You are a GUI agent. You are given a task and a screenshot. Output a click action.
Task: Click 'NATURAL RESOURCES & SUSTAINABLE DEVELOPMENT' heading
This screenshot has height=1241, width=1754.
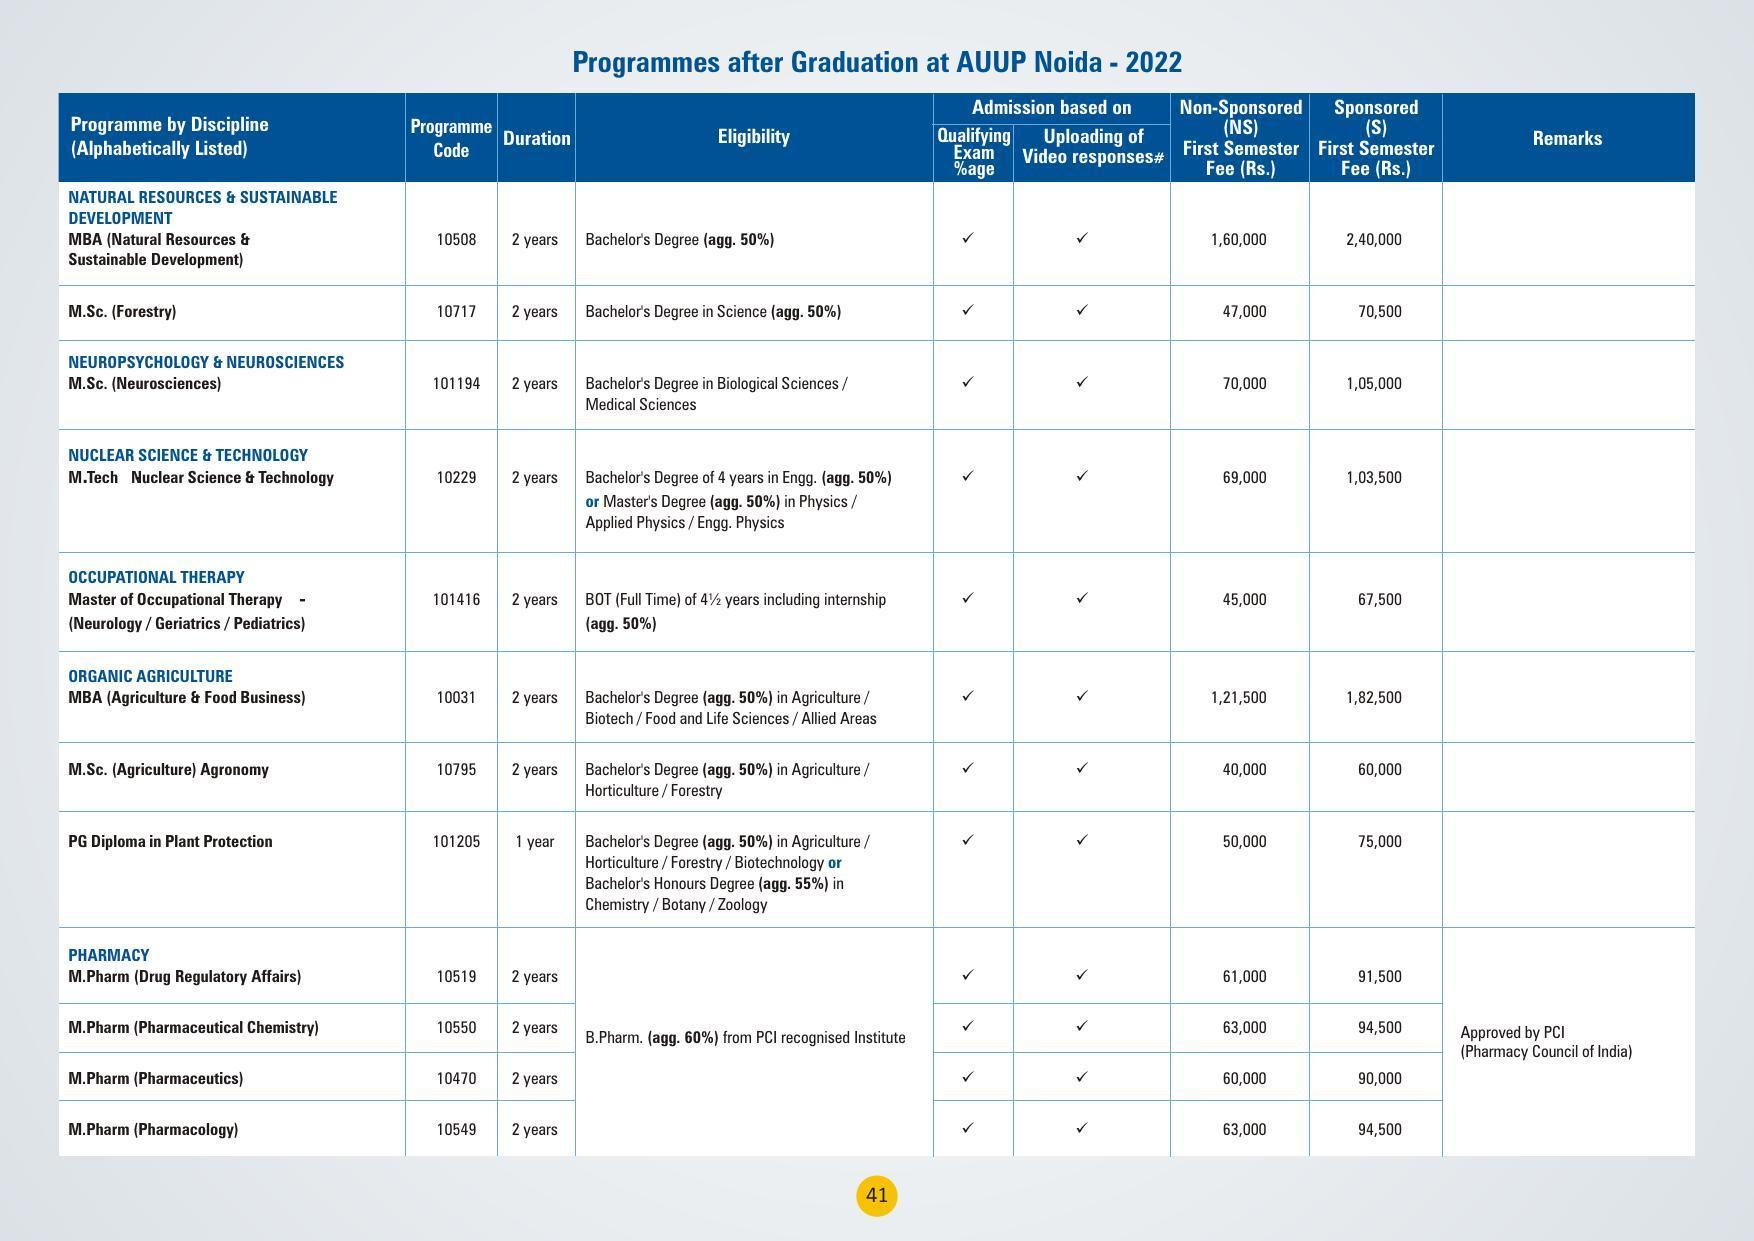[203, 207]
